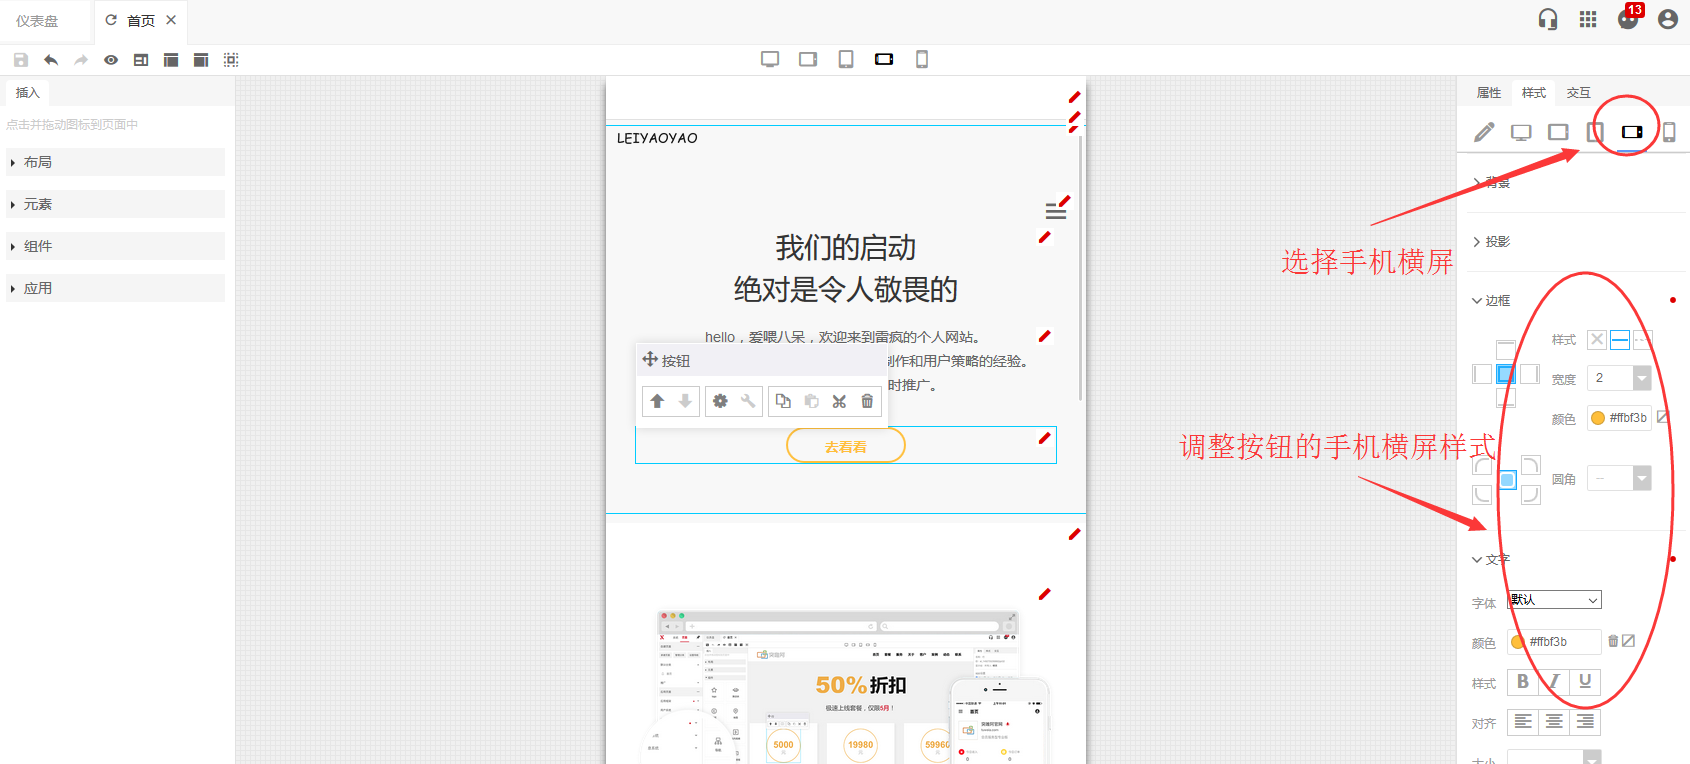The image size is (1690, 764).
Task: Click the copy icon in 按钮 popup
Action: [783, 401]
